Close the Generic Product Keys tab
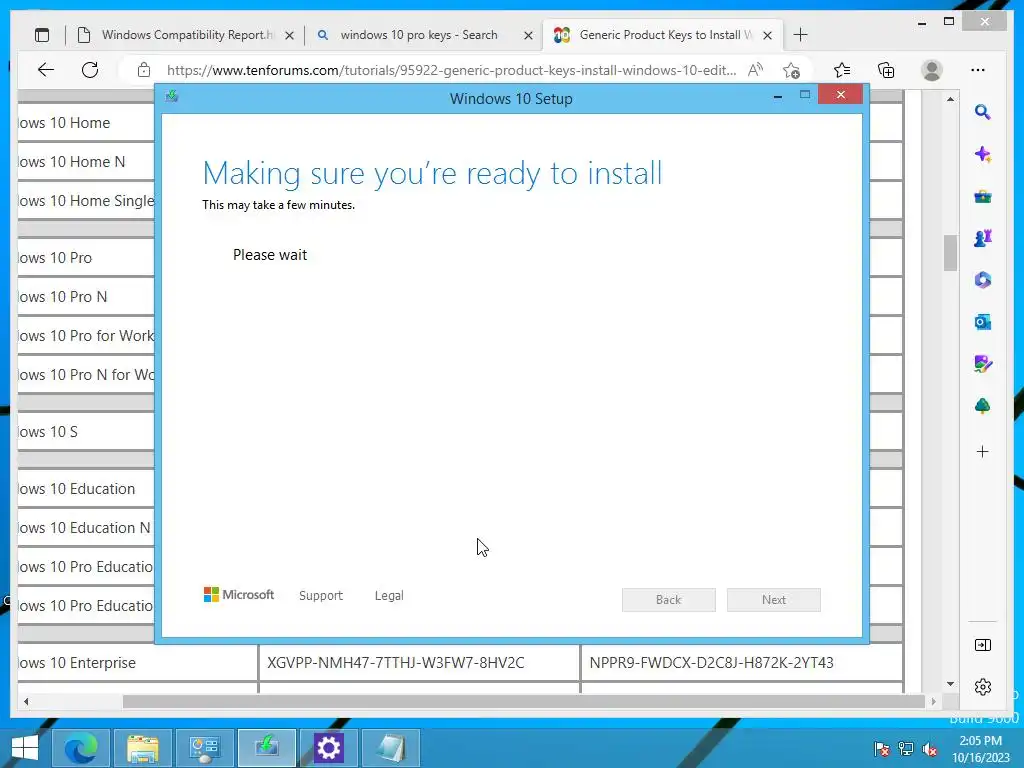The width and height of the screenshot is (1024, 768). tap(768, 35)
